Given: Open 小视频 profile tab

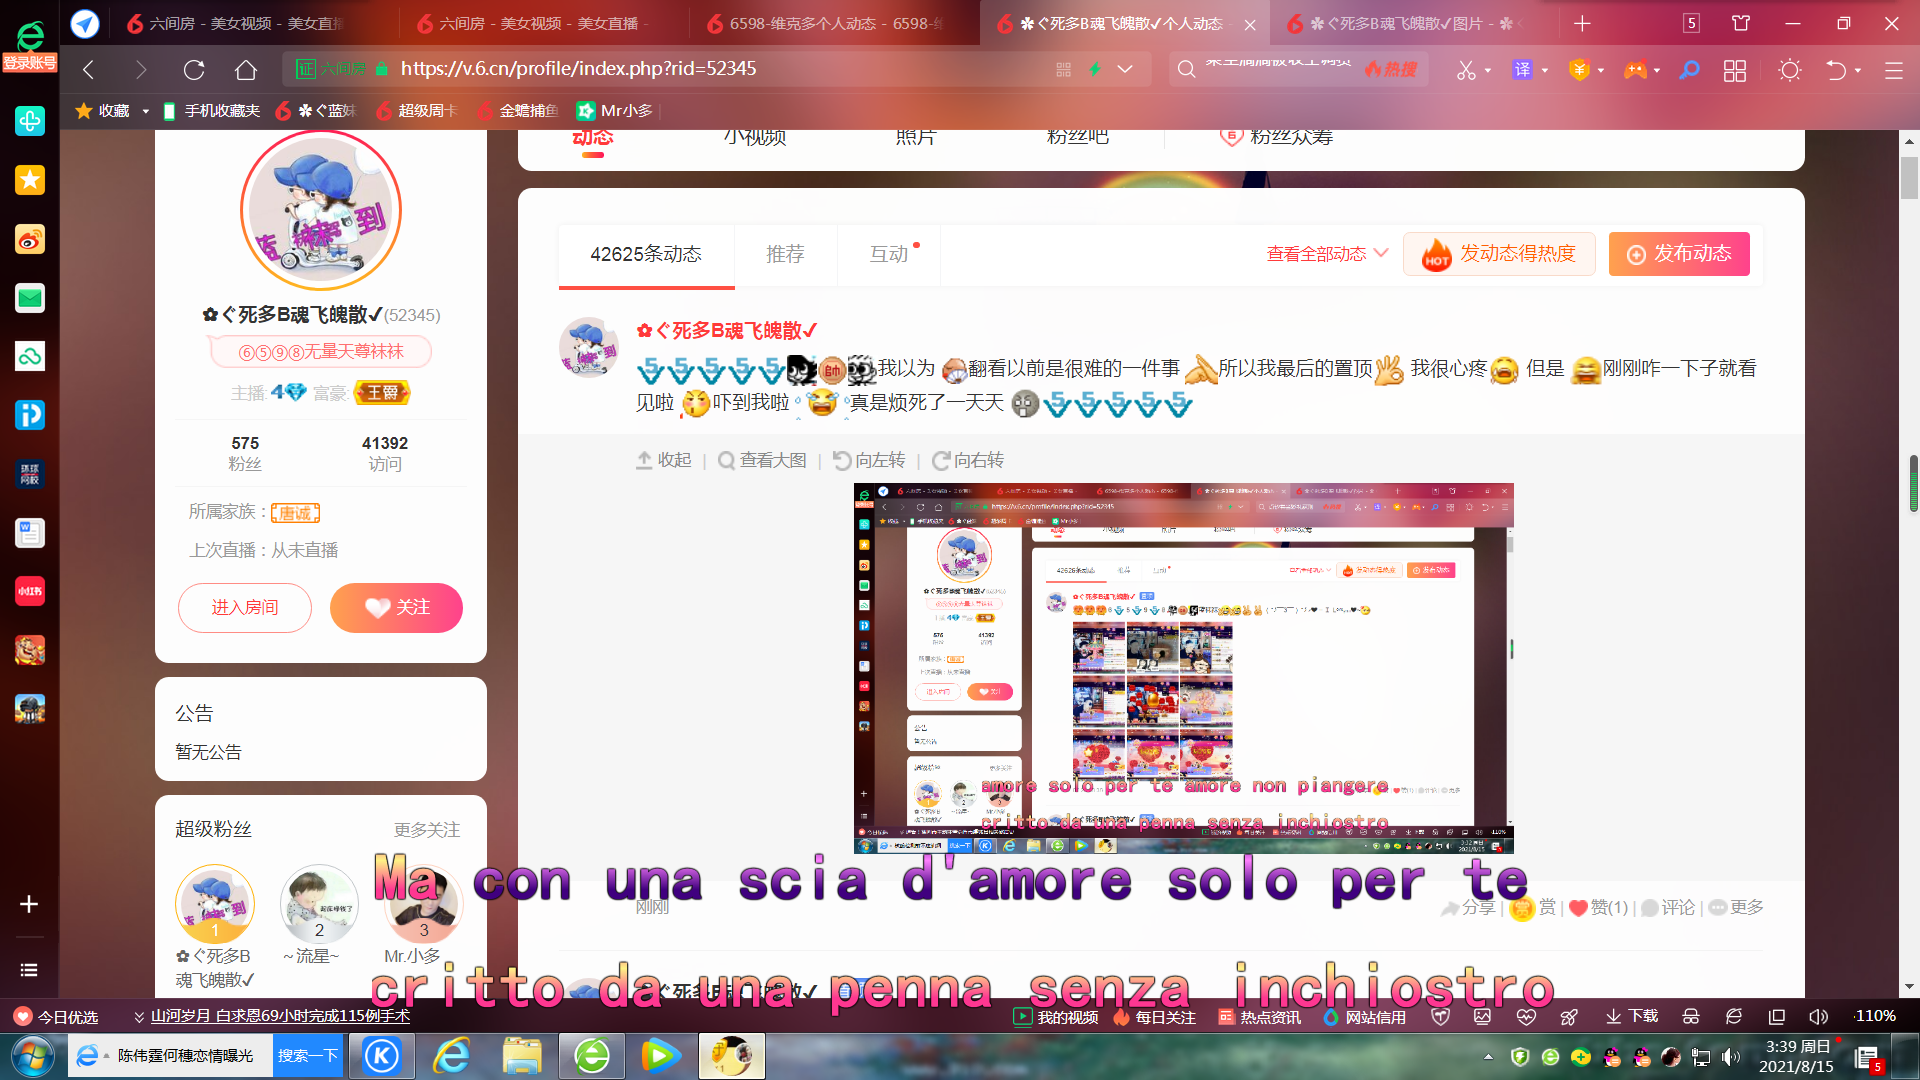Looking at the screenshot, I should 755,138.
